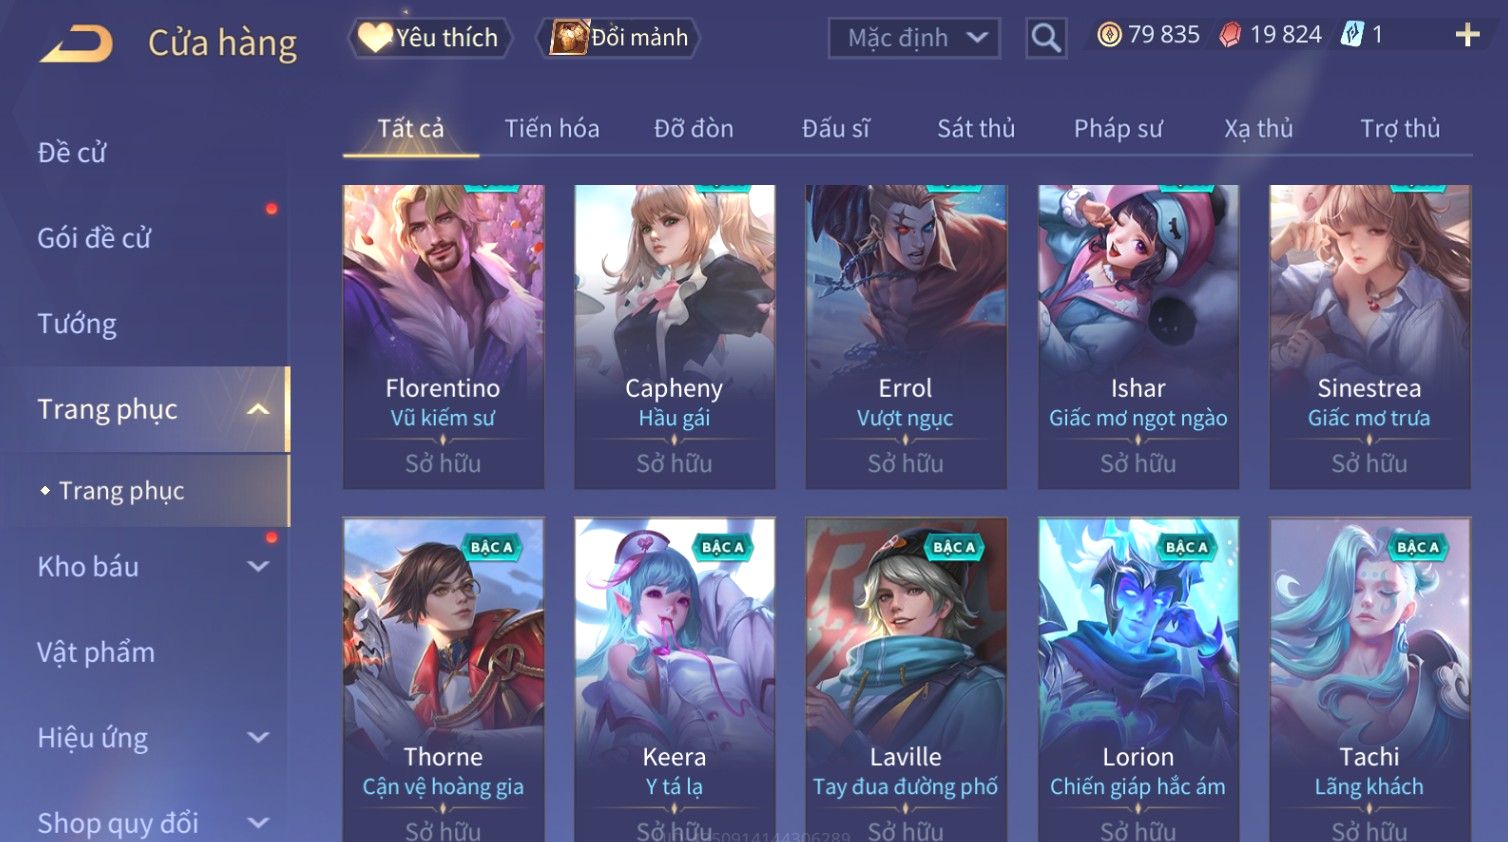Screen dimensions: 1508x842
Task: Open Lorion Chiến giáp hắc ám card
Action: pos(1138,679)
